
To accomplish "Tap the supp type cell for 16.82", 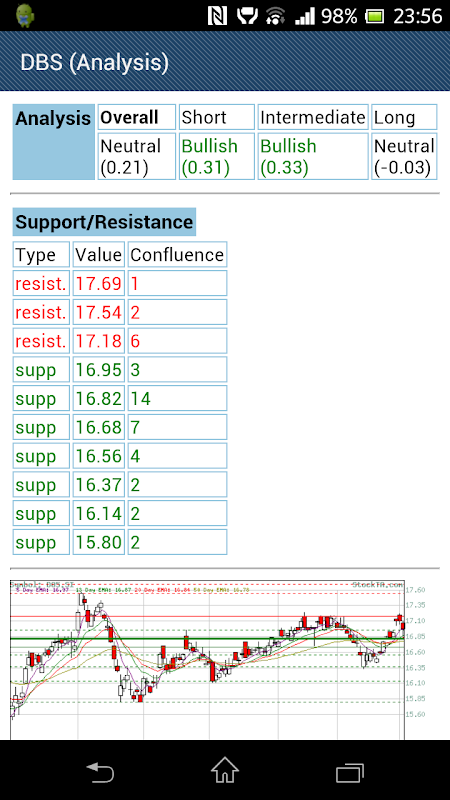I will 41,398.
